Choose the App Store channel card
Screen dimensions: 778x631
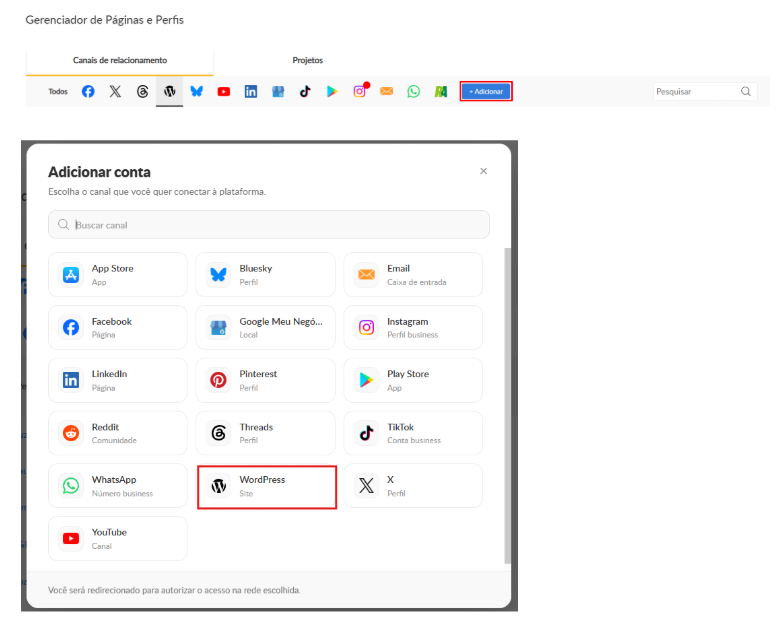(x=118, y=274)
